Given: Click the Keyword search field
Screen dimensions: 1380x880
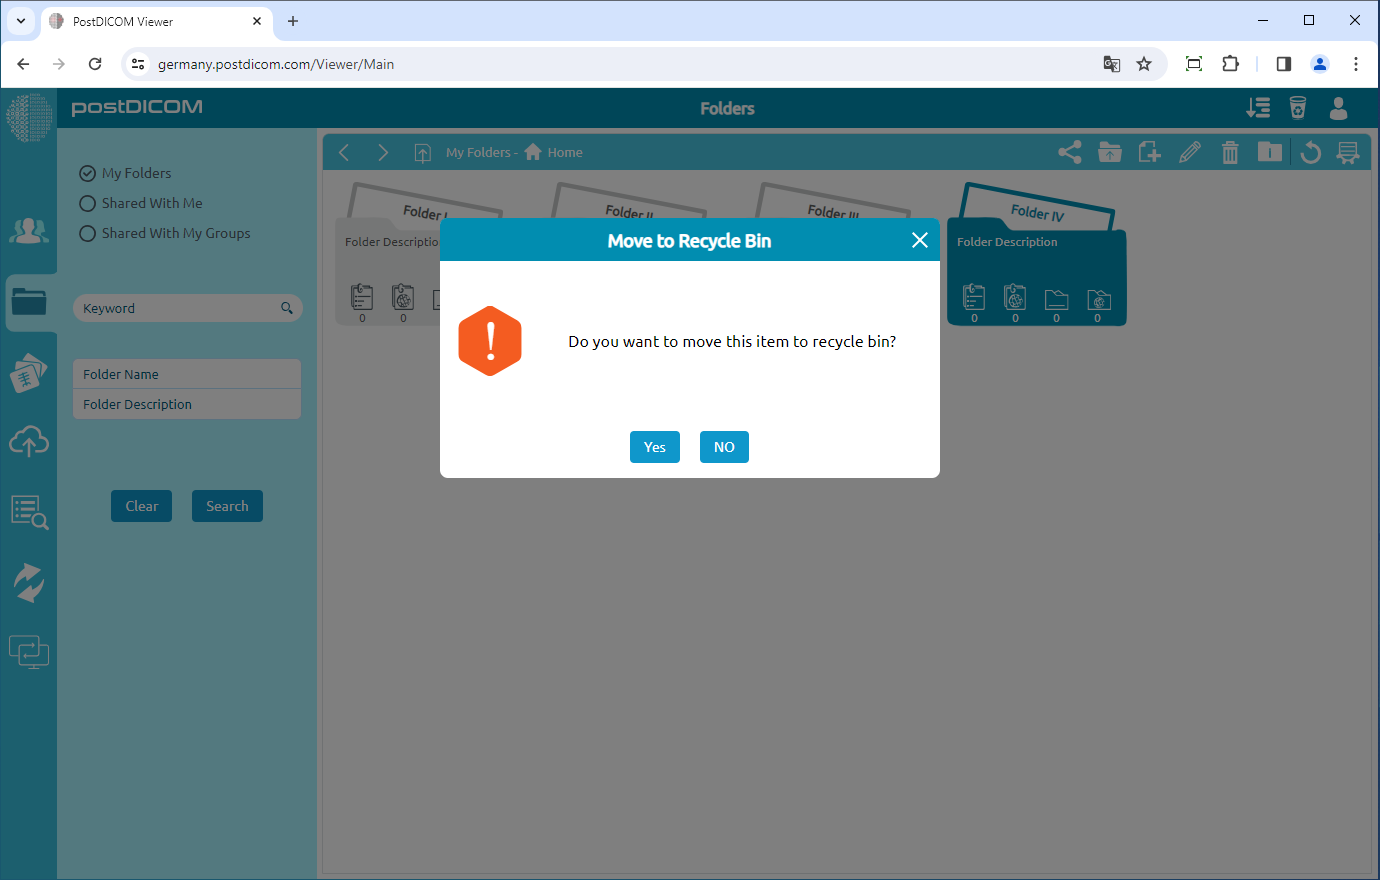Looking at the screenshot, I should point(178,308).
